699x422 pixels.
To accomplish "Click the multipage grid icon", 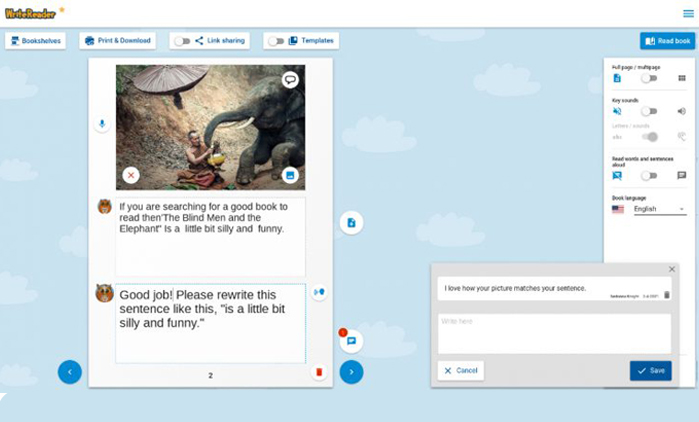I will click(682, 78).
